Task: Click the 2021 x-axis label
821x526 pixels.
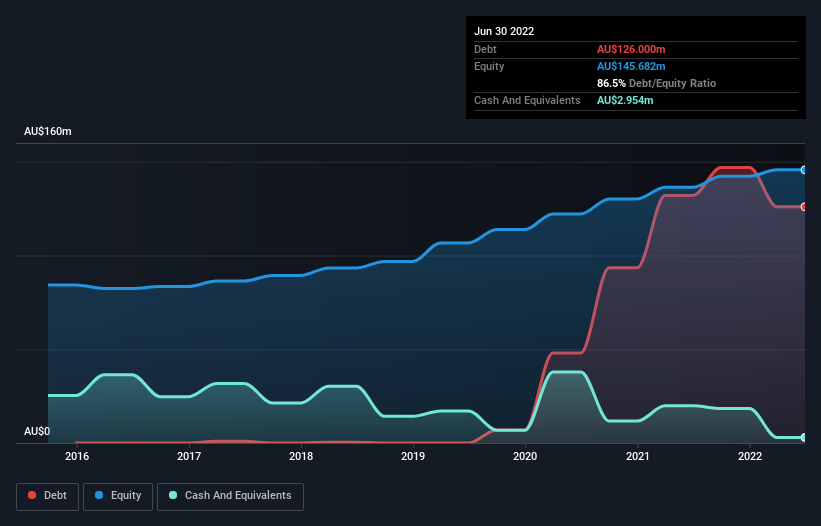Action: pos(638,456)
